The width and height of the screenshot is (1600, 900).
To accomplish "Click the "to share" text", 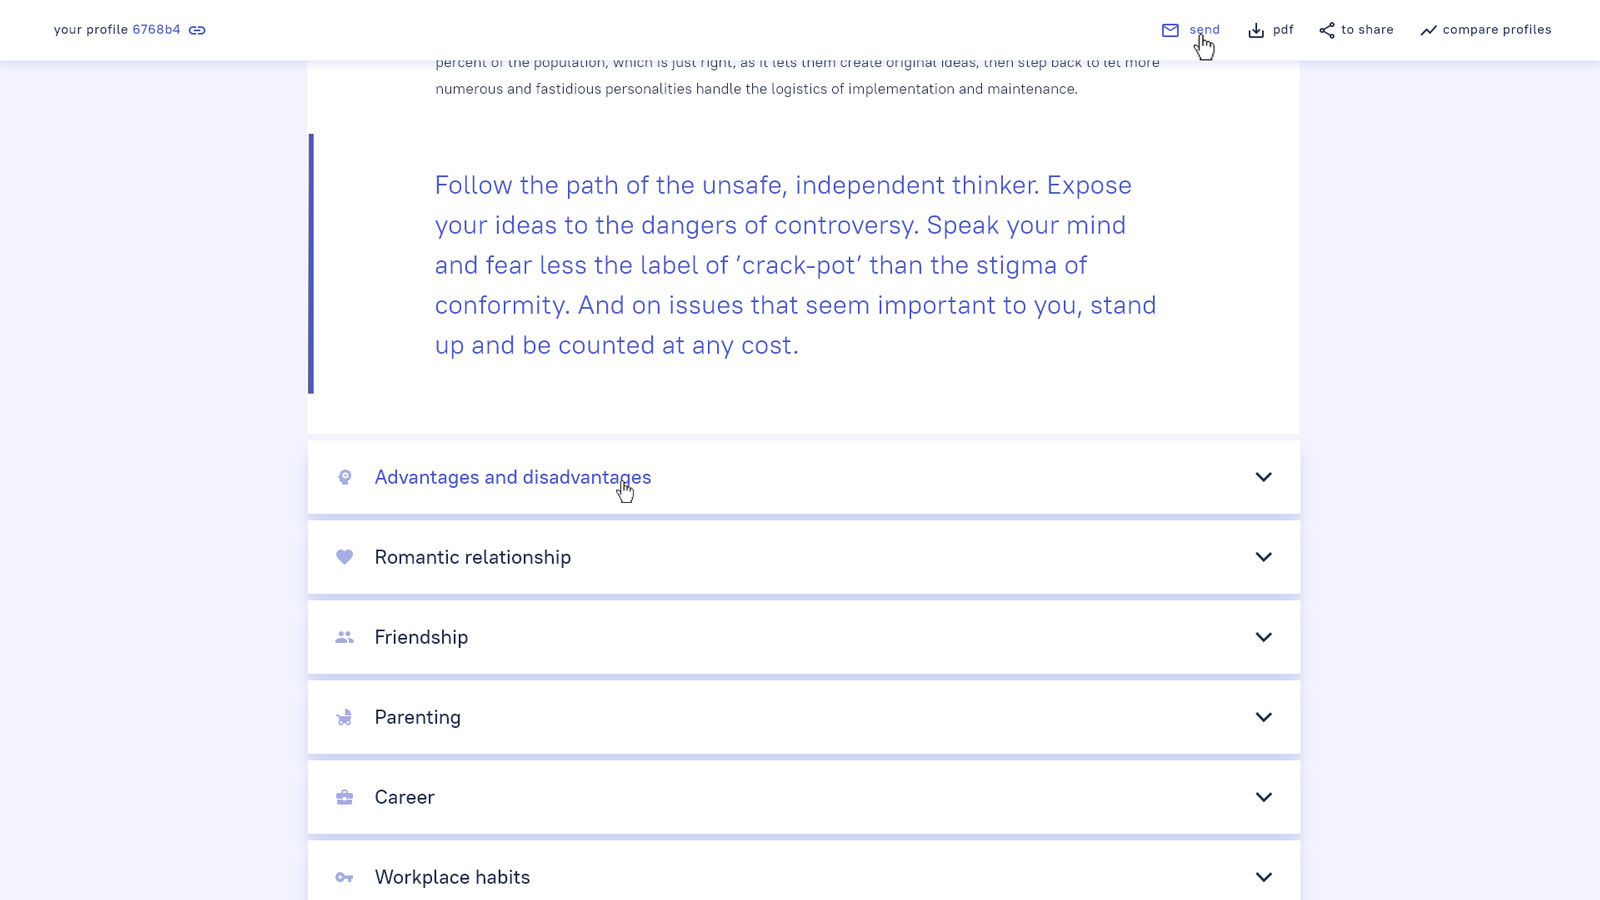I will coord(1367,30).
